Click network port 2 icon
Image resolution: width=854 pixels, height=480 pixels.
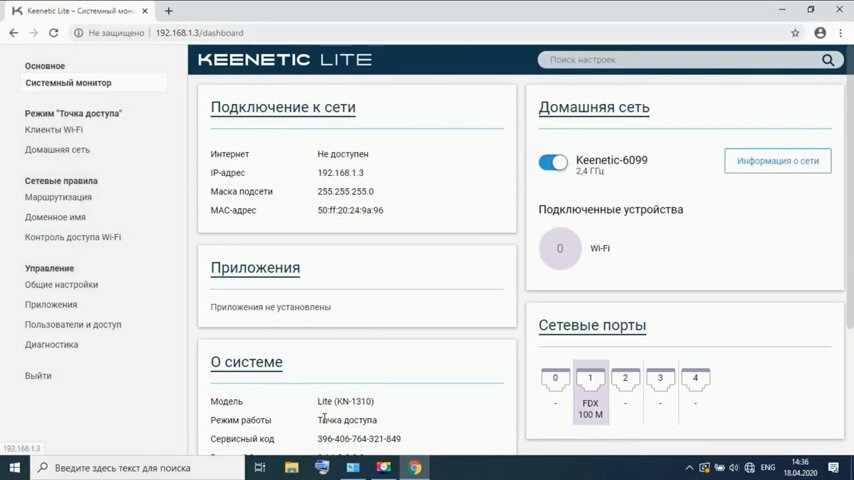[625, 379]
